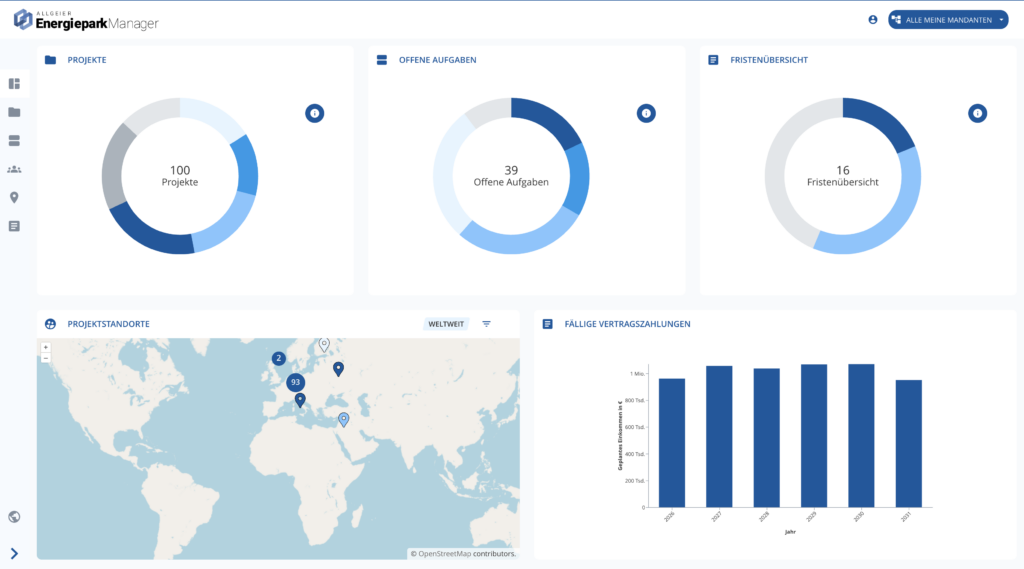1024x569 pixels.
Task: Open the map filter options icon
Action: [487, 324]
